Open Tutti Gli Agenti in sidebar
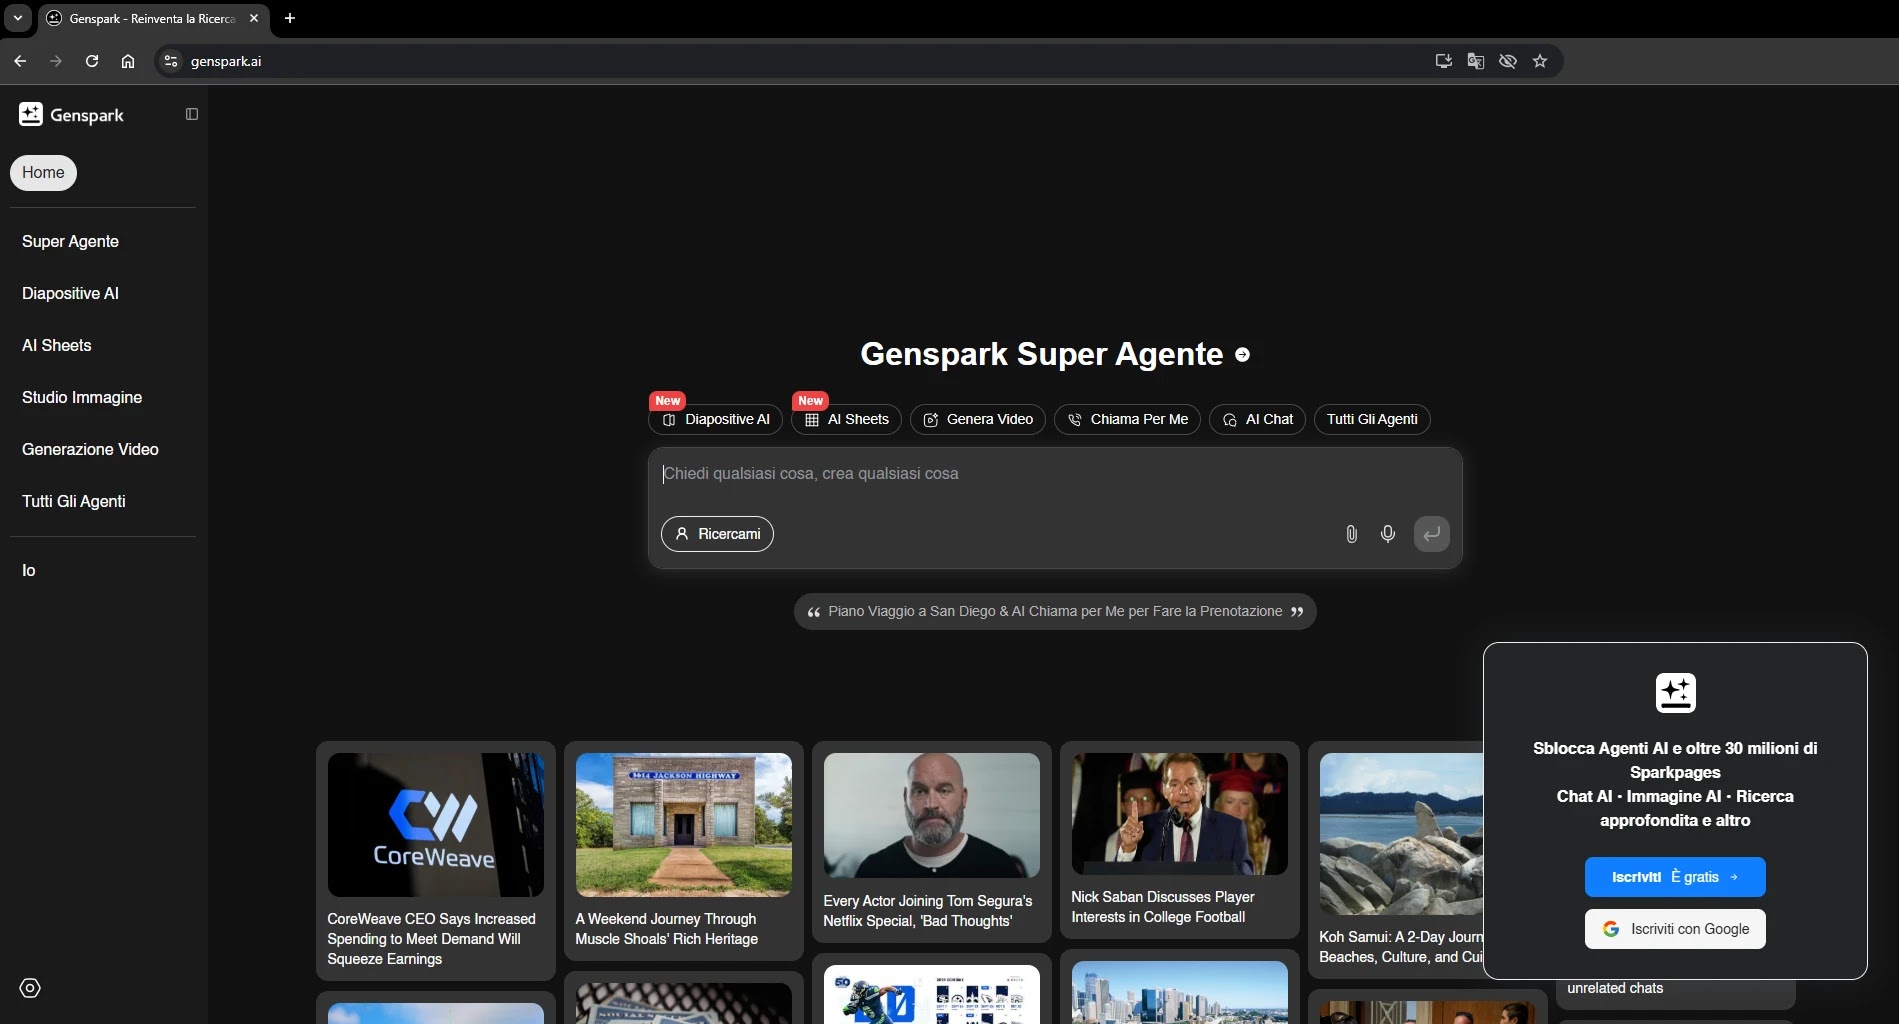 74,501
